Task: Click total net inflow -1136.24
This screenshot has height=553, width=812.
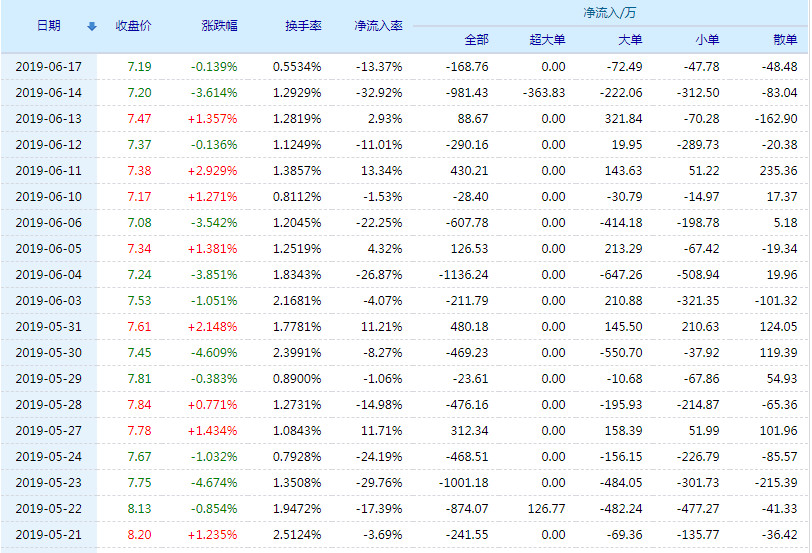Action: [463, 274]
